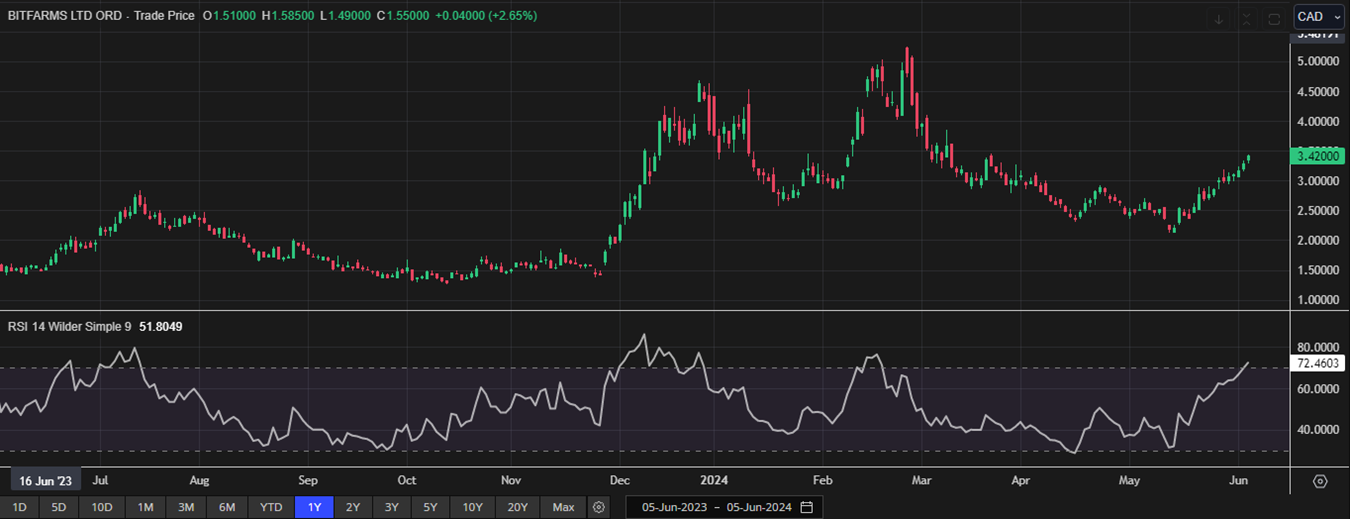
Task: Click the 3M range button
Action: pos(186,507)
